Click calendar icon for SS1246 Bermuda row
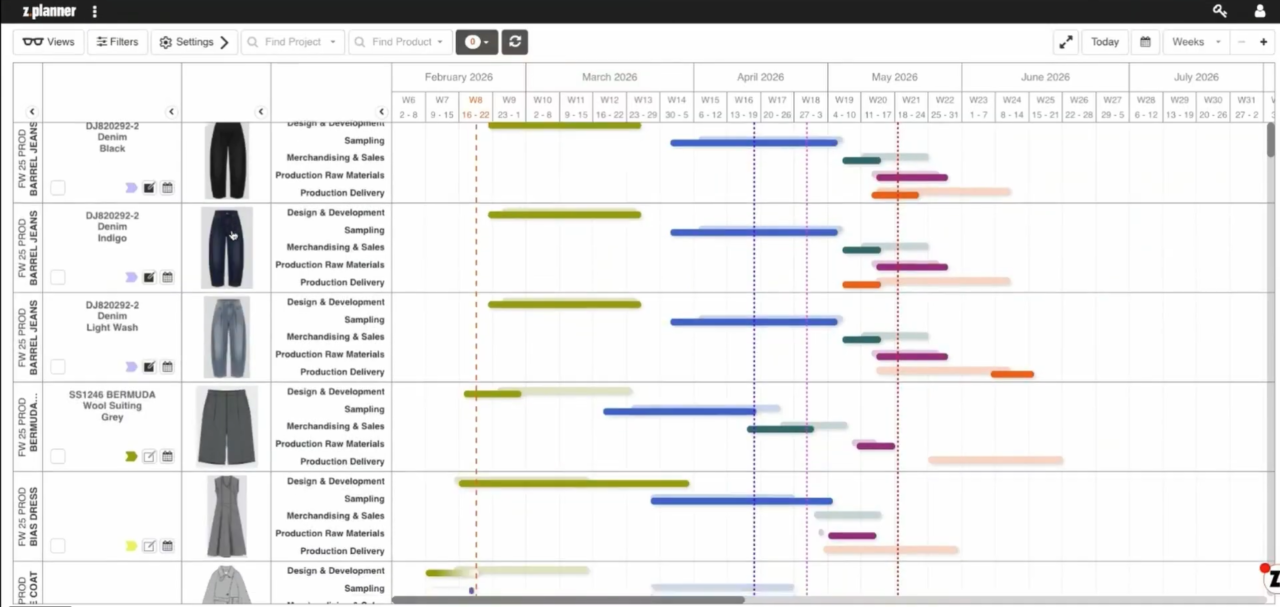This screenshot has height=607, width=1280. pos(168,456)
